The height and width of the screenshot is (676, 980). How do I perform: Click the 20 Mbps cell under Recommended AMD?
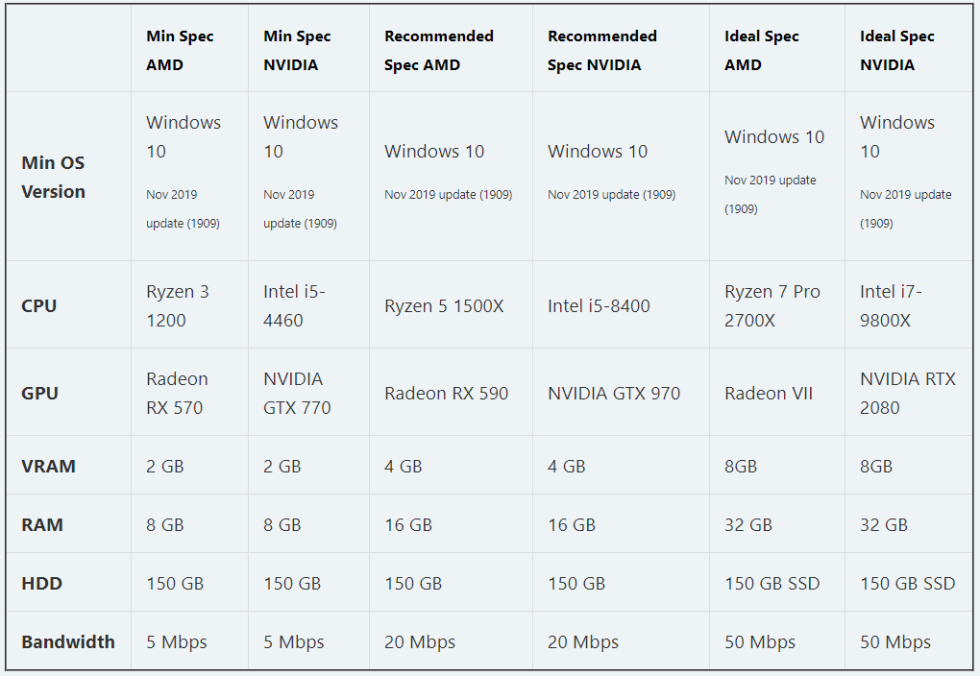(x=419, y=642)
